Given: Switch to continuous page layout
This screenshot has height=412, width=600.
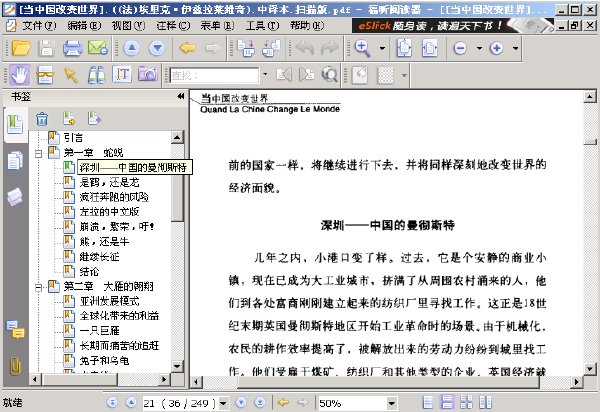Looking at the screenshot, I should 447,402.
